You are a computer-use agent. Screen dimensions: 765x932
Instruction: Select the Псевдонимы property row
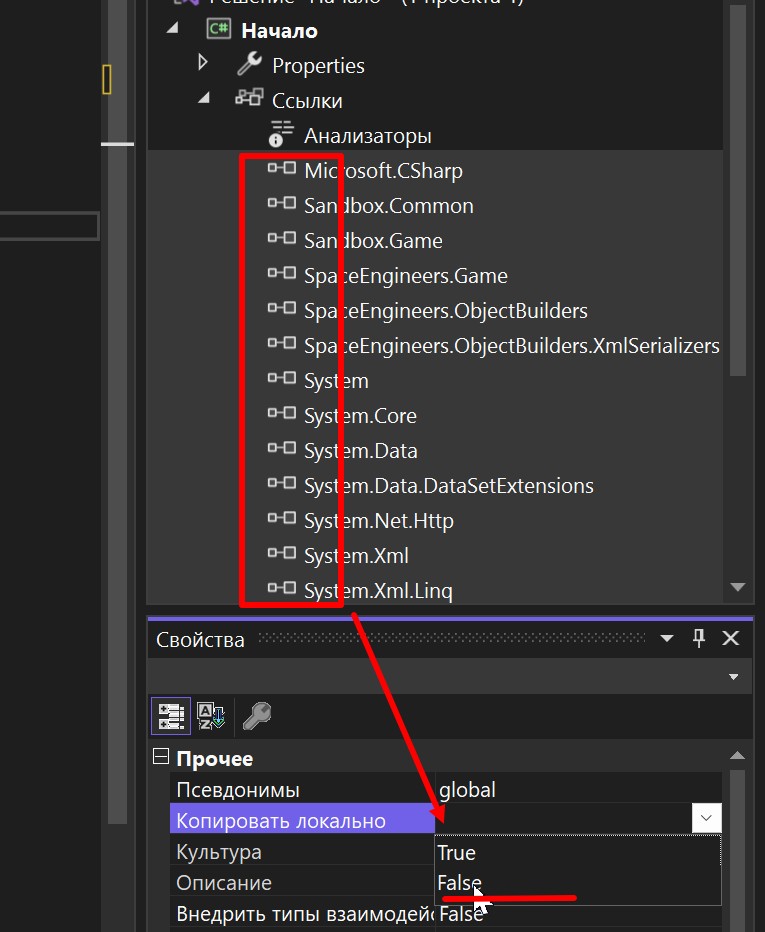(x=303, y=790)
